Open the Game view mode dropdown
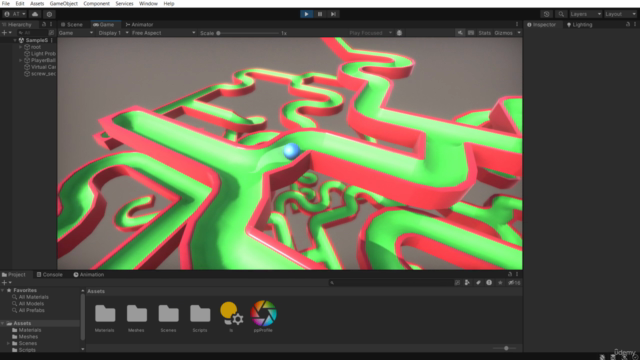This screenshot has height=360, width=640. pos(76,33)
